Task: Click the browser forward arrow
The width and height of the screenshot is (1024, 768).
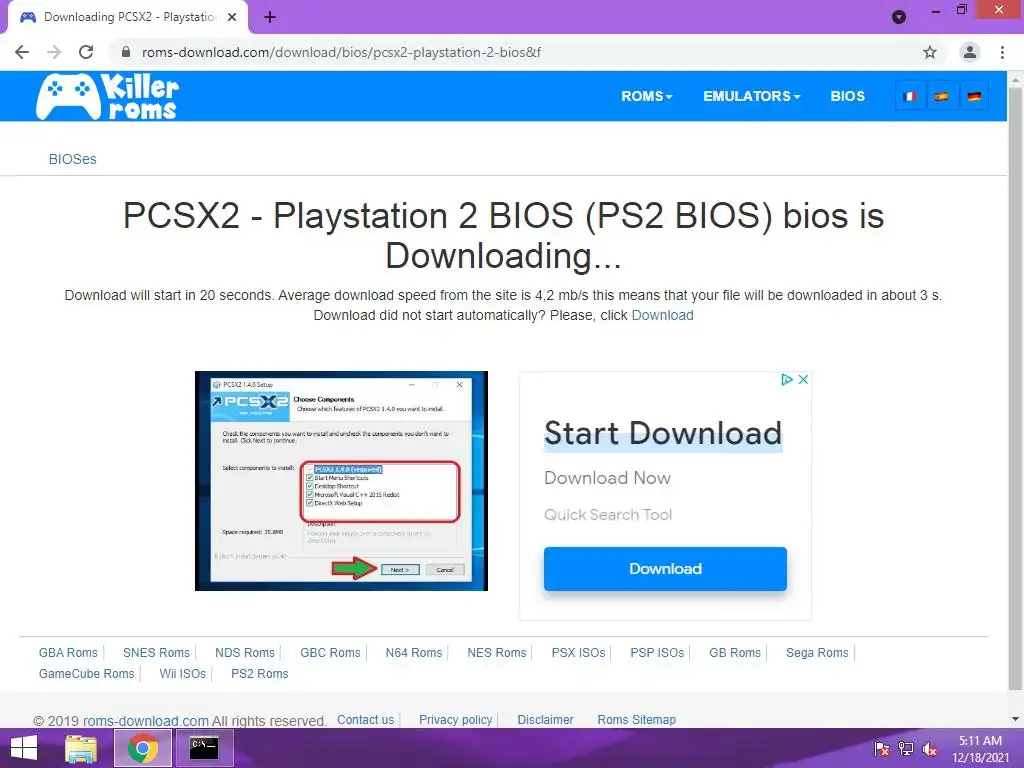Action: (54, 52)
